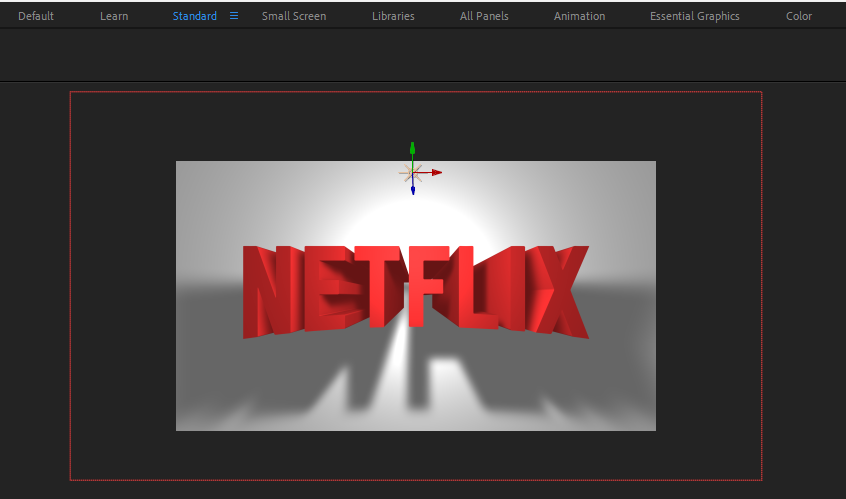
Task: Switch to Essential Graphics workspace
Action: (694, 16)
